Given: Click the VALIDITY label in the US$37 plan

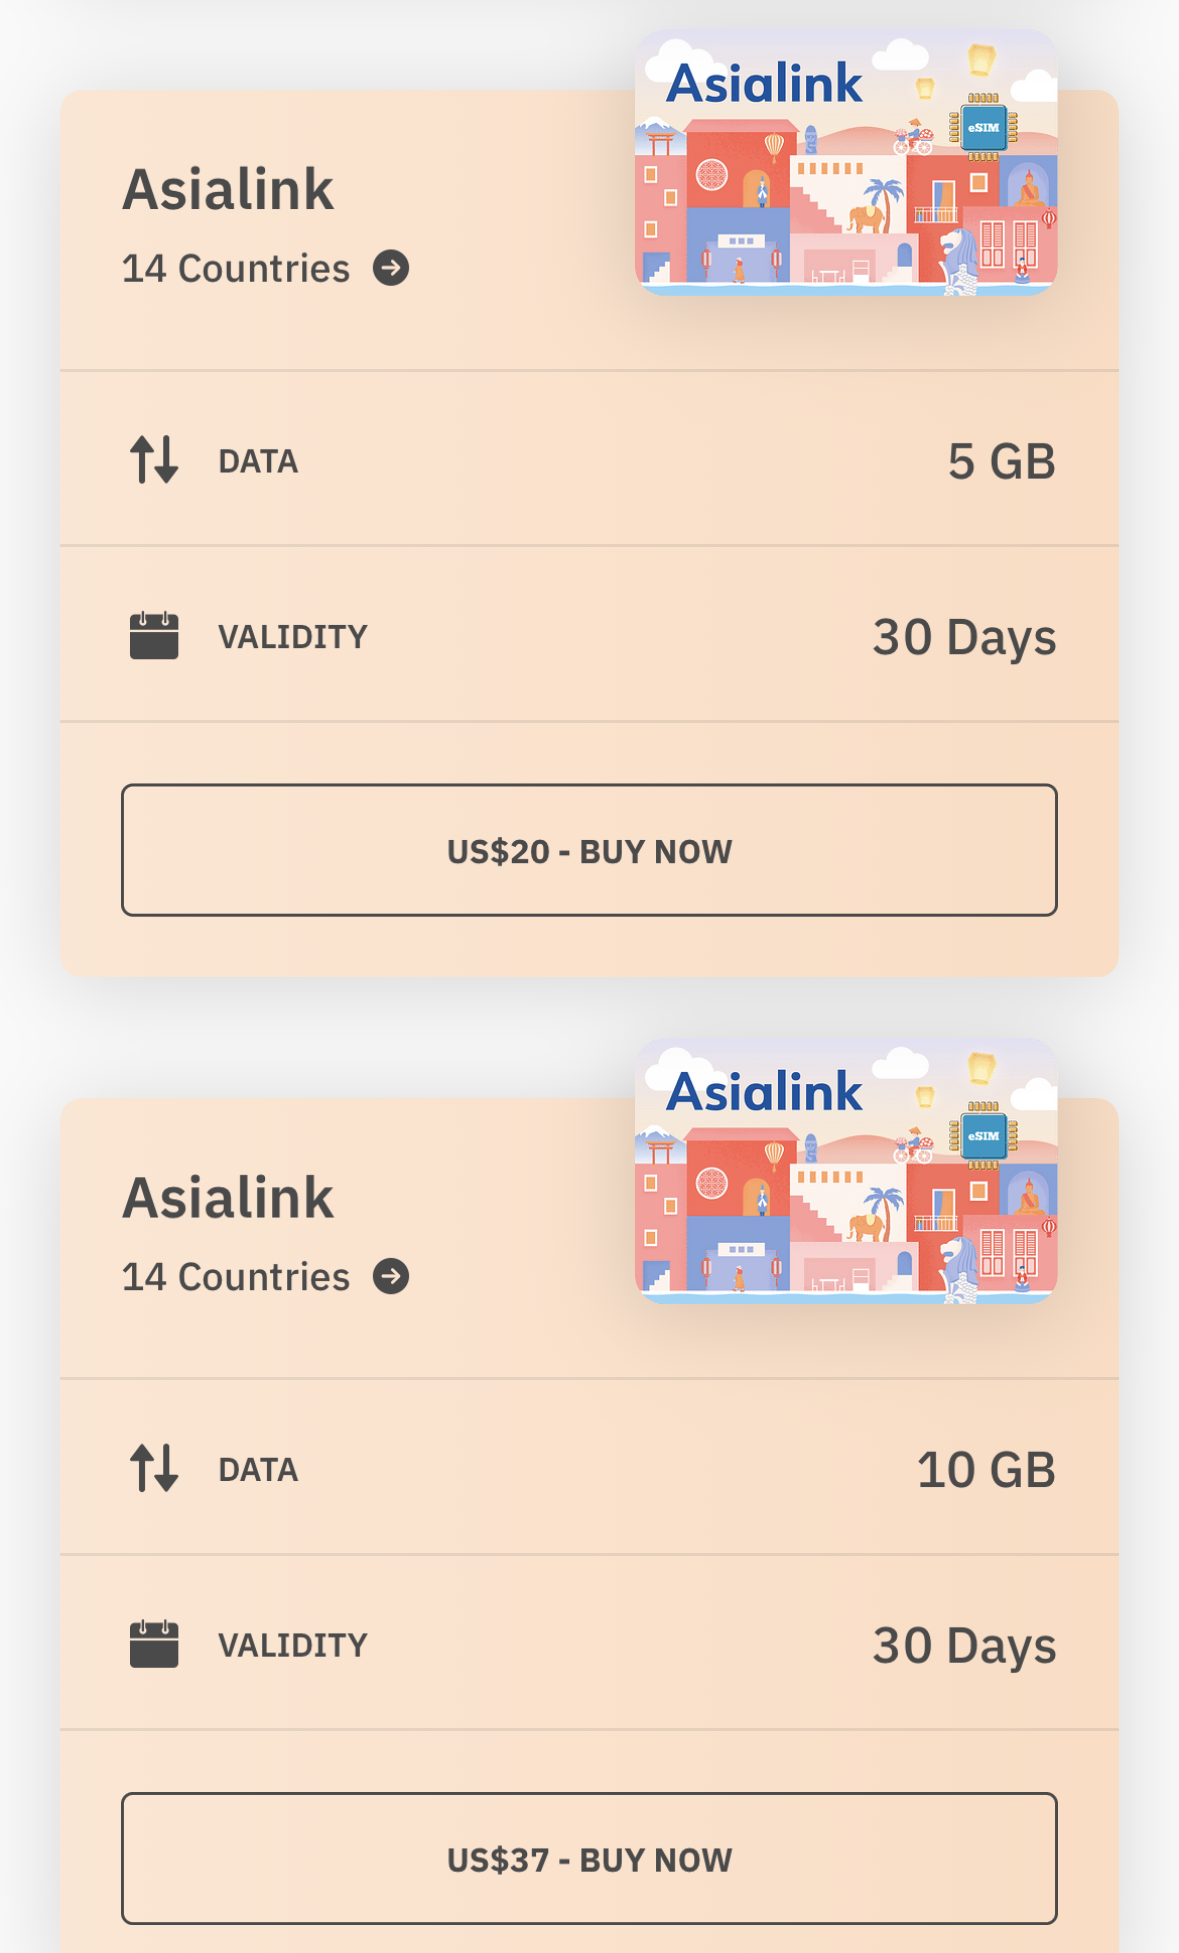Looking at the screenshot, I should (x=293, y=1645).
